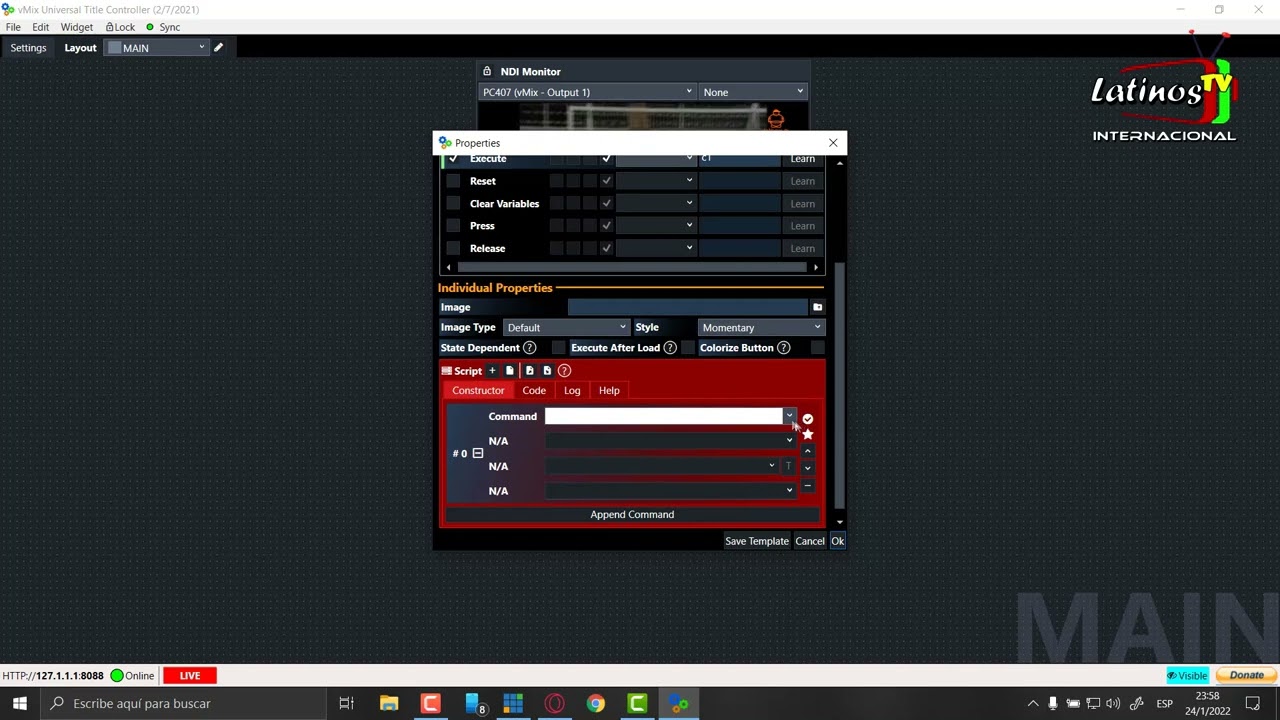1280x720 pixels.
Task: Click the volume icon in system tray
Action: (x=1113, y=703)
